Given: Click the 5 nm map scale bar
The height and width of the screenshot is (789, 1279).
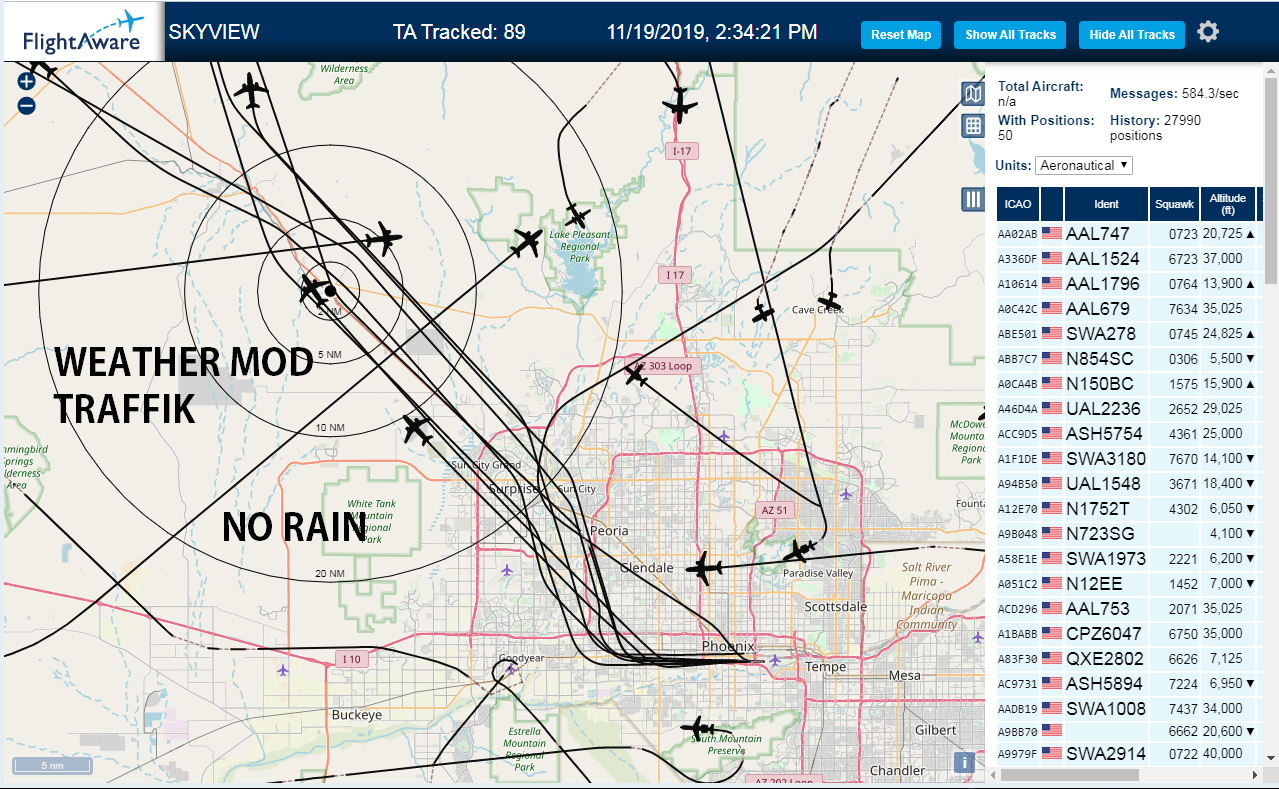Looking at the screenshot, I should [52, 766].
